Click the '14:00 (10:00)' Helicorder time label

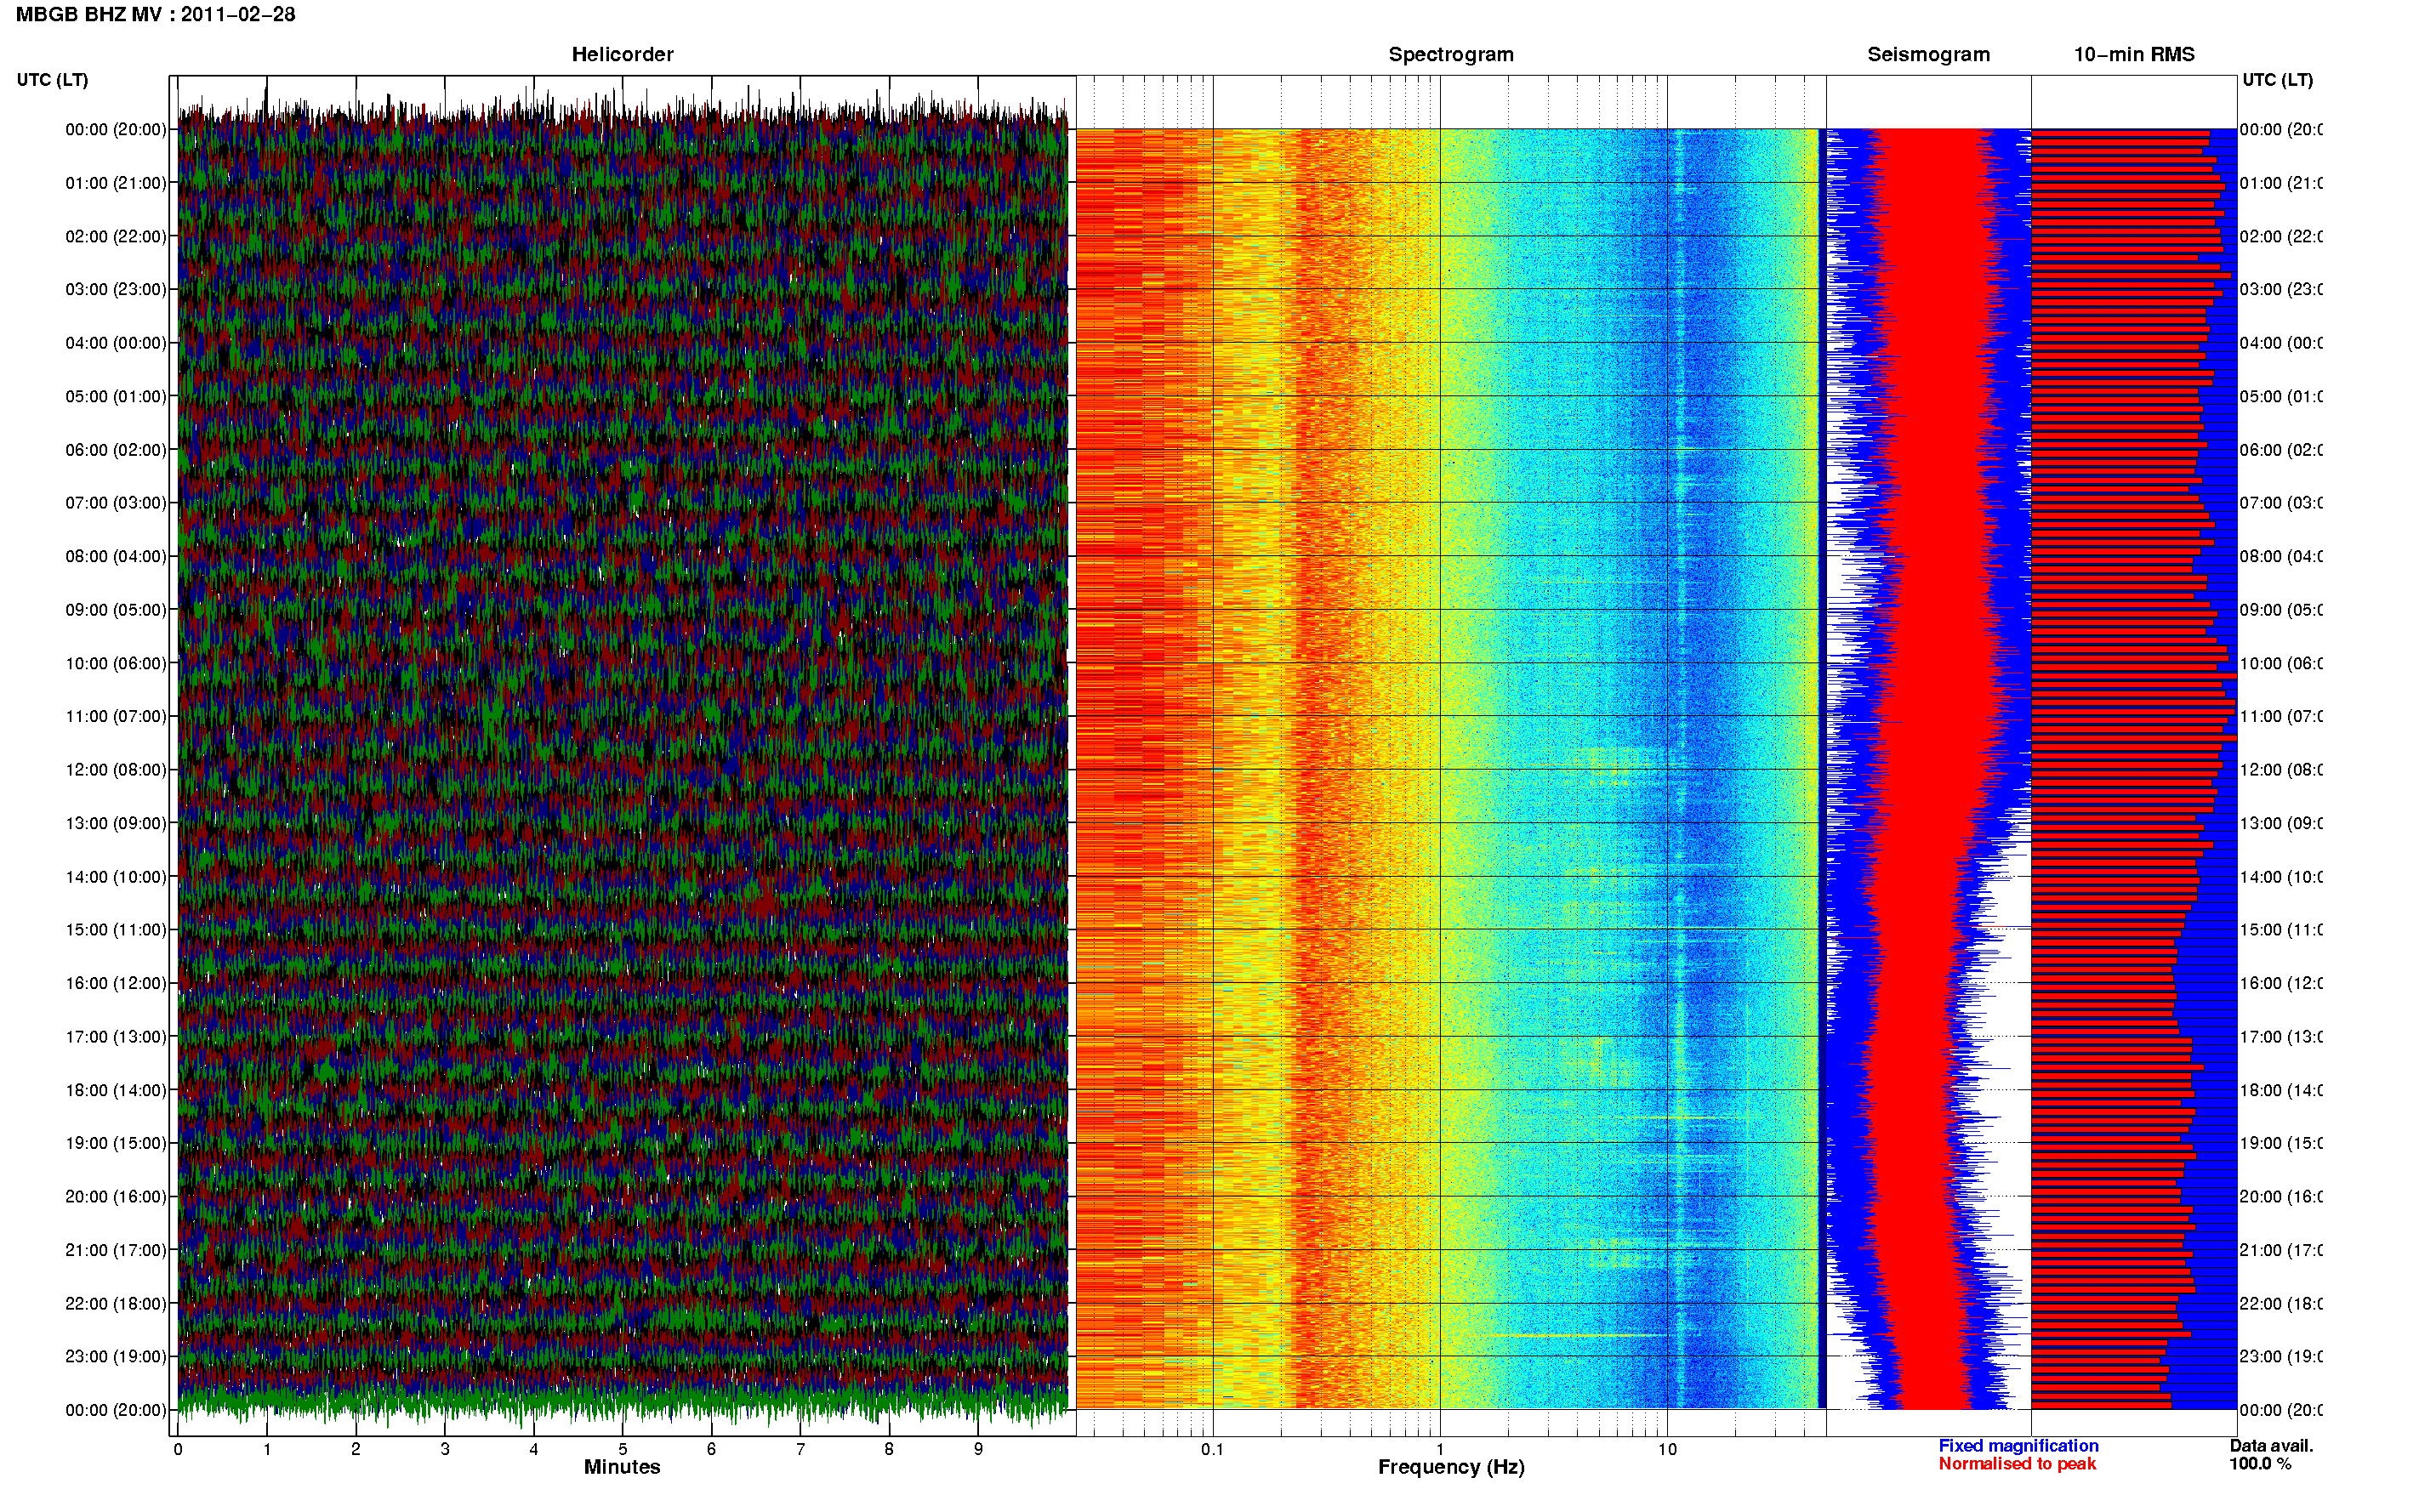[x=116, y=877]
